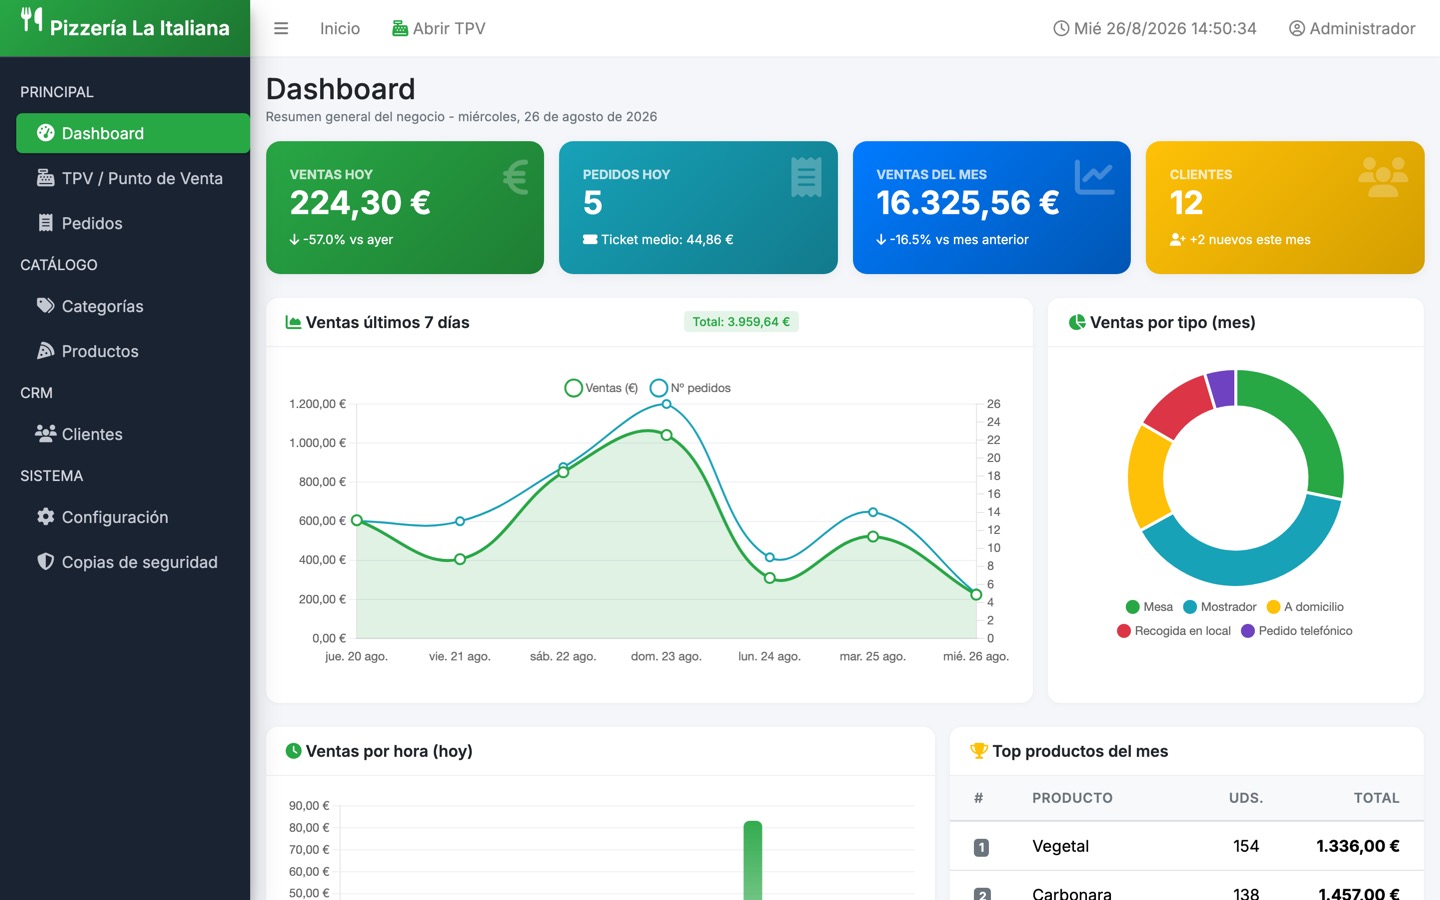
Task: Toggle the Ventas (€) chart legend
Action: click(601, 388)
